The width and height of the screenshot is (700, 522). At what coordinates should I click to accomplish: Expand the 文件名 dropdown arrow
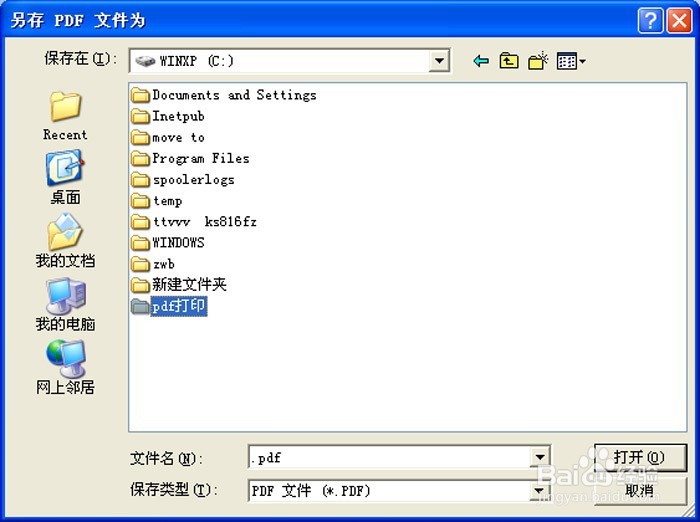539,457
